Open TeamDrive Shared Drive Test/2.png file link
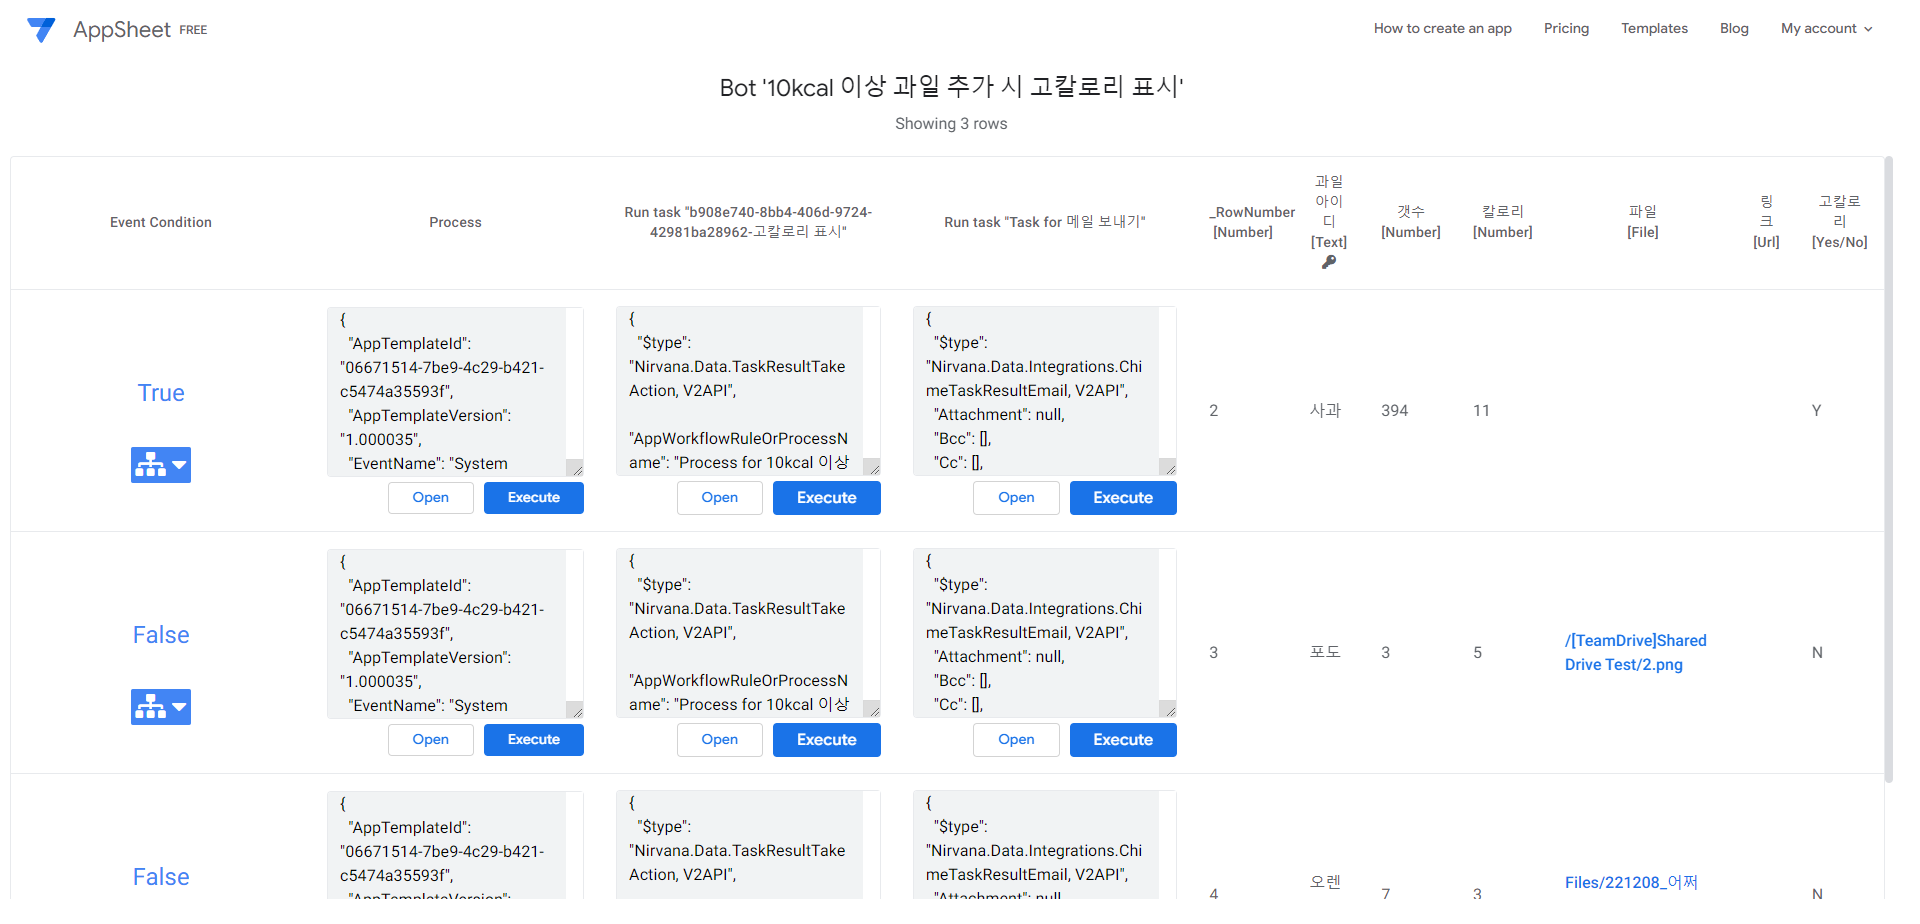1920x924 pixels. point(1636,652)
